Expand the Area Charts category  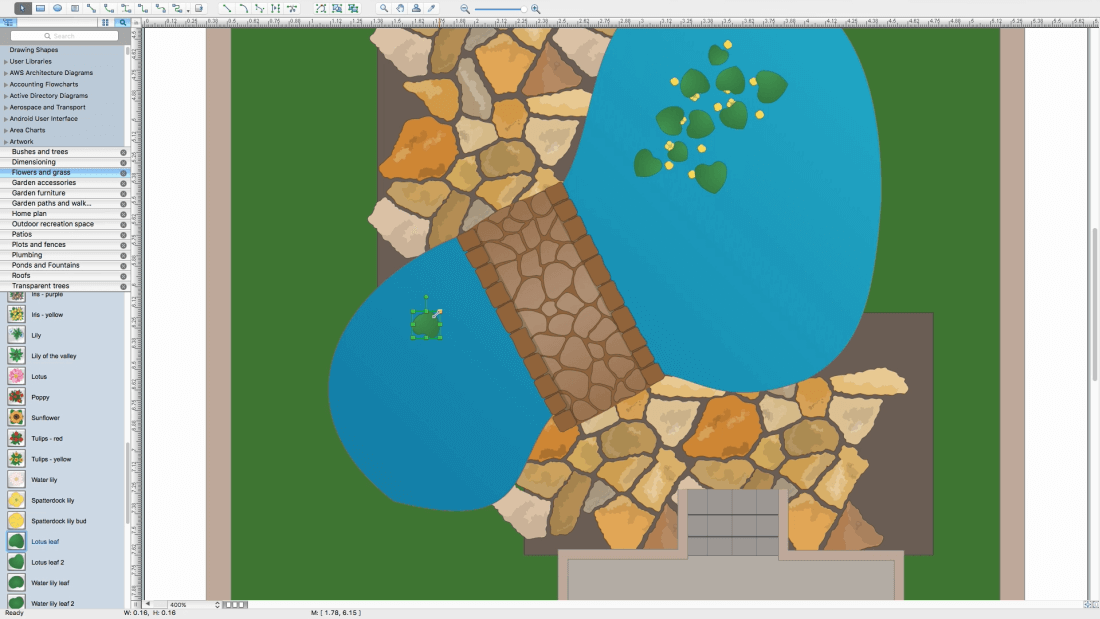pos(6,131)
